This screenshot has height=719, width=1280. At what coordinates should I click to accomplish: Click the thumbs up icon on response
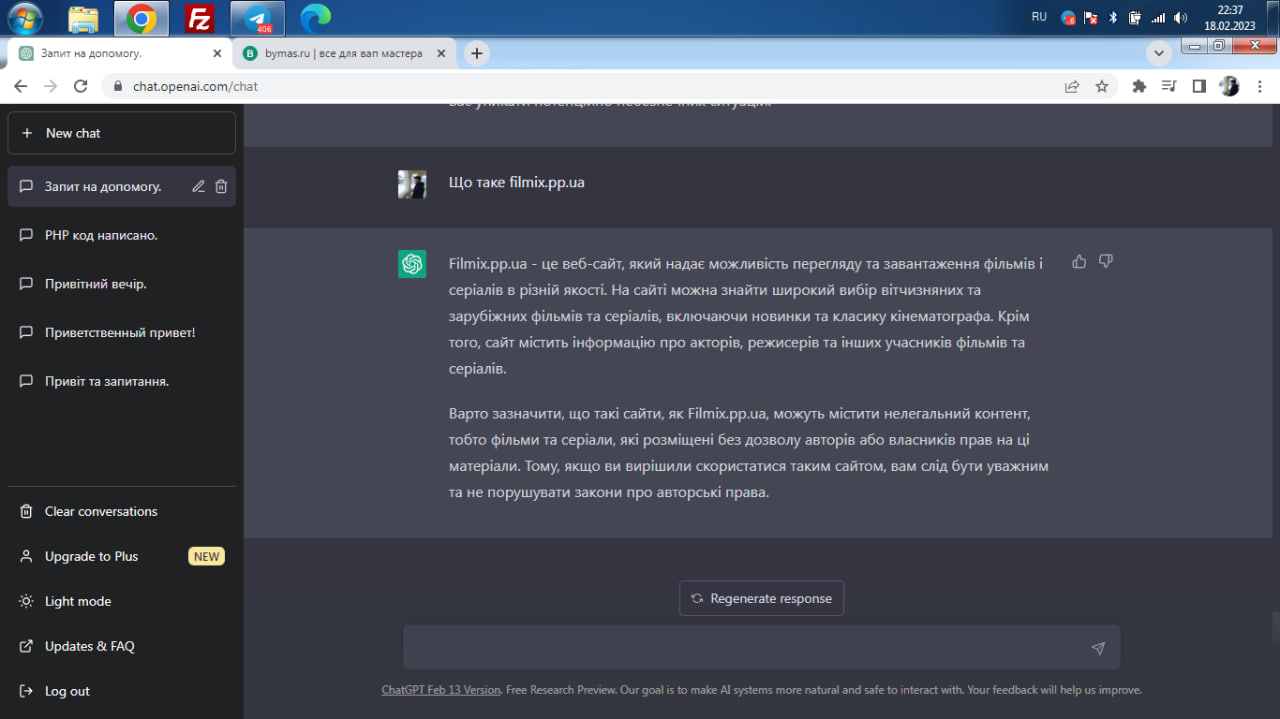[x=1079, y=262]
